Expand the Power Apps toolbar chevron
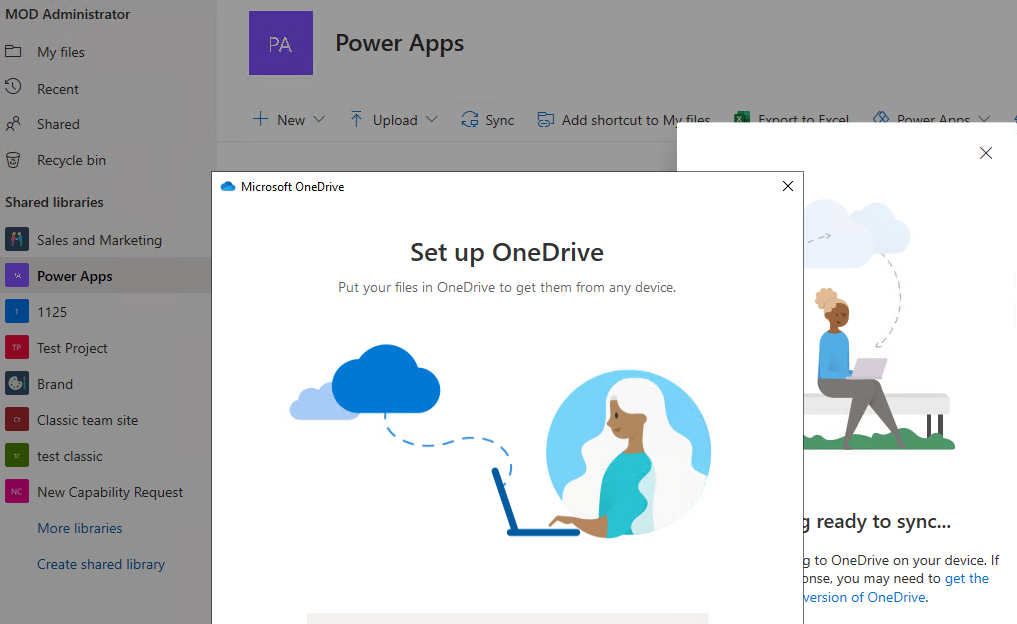 (984, 118)
